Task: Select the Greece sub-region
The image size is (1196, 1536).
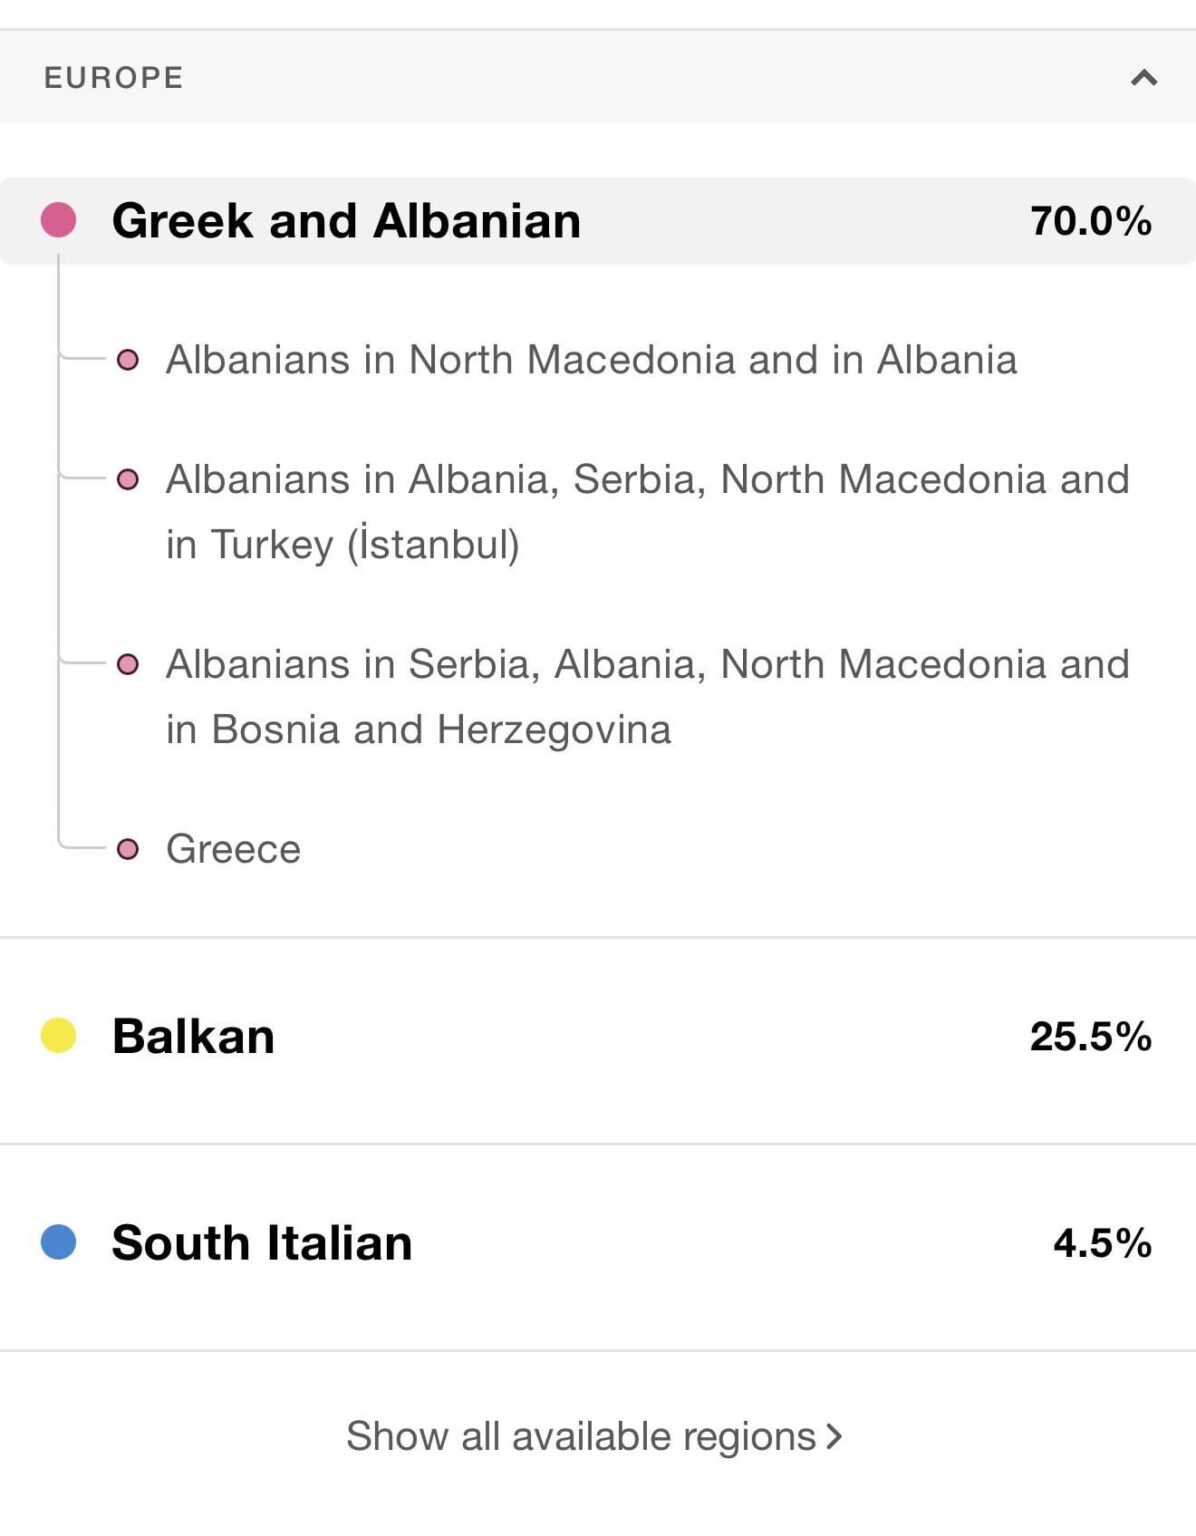Action: coord(234,849)
